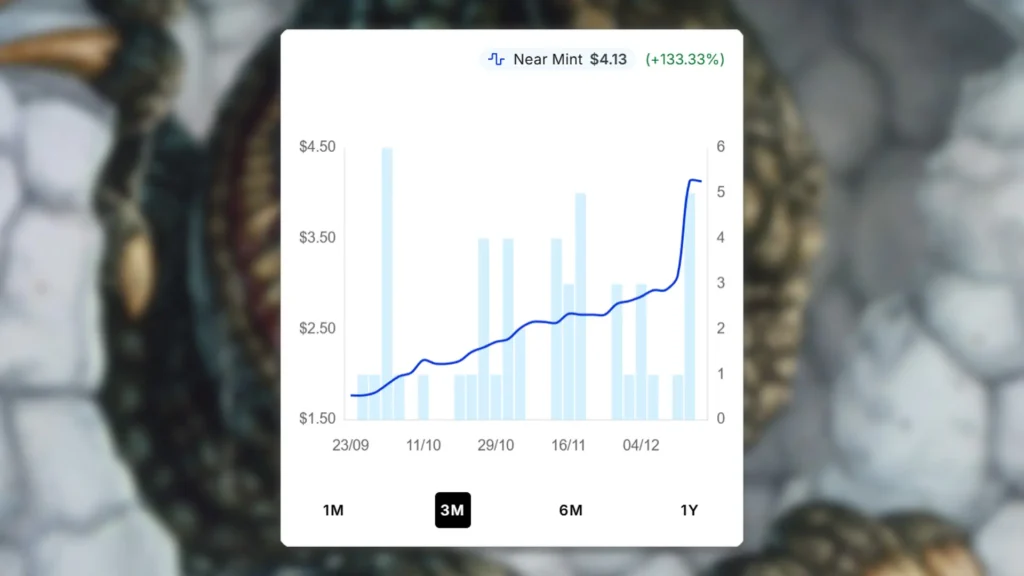Screen dimensions: 1024x576
Task: Switch to the 6M time range tab
Action: pos(570,510)
